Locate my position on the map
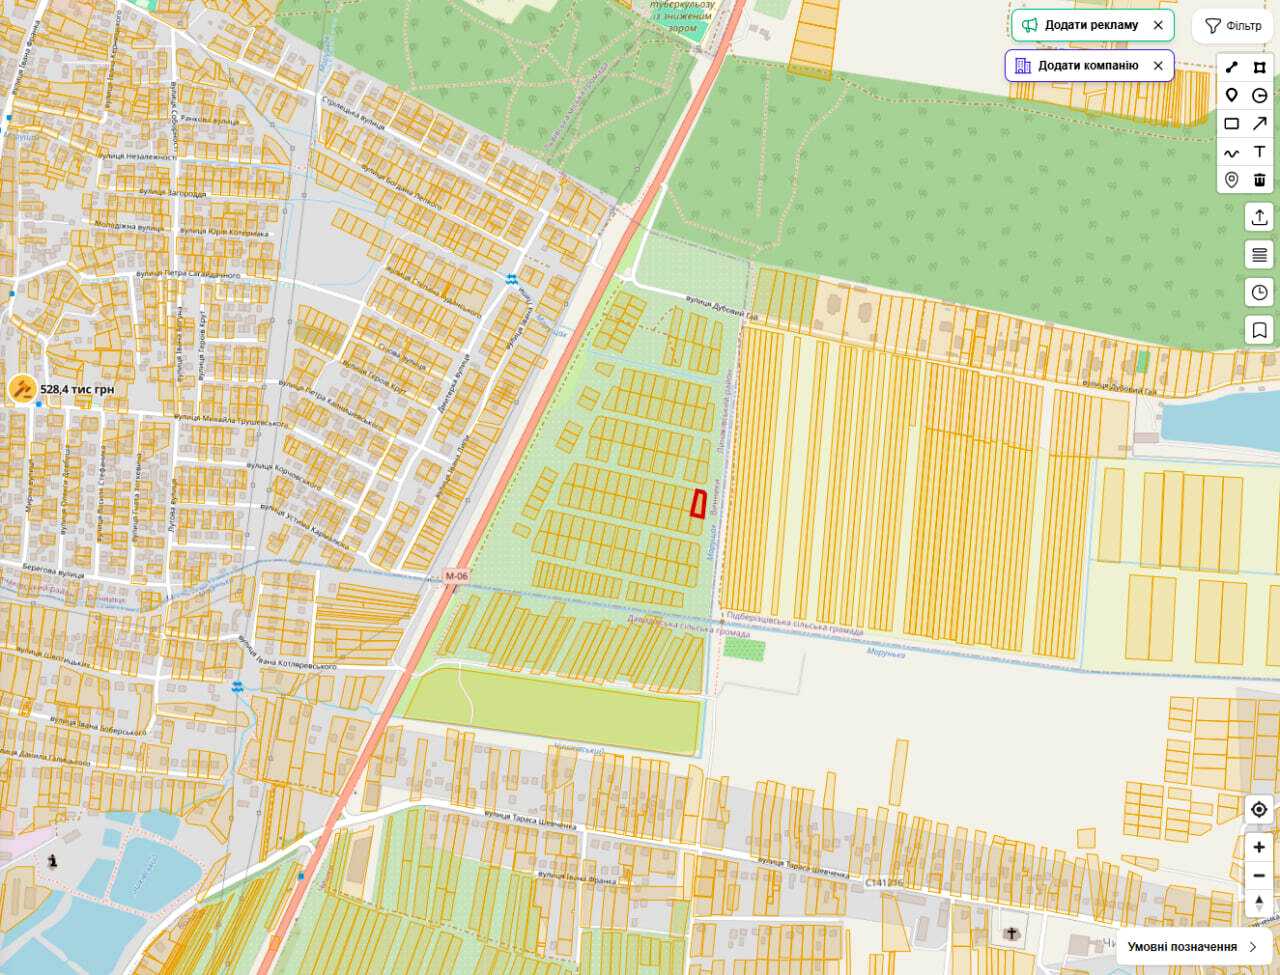This screenshot has height=975, width=1280. point(1259,809)
